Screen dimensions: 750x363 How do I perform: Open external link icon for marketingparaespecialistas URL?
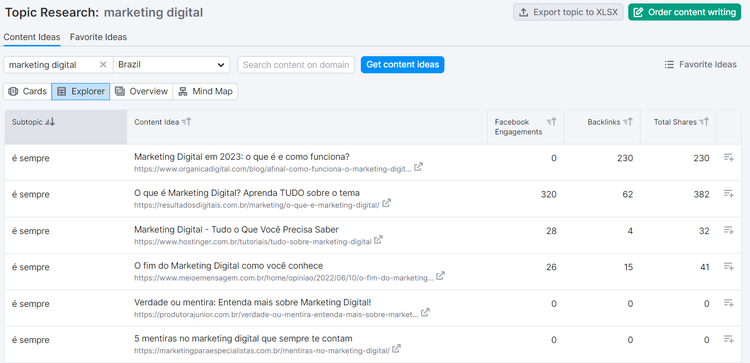coord(397,349)
